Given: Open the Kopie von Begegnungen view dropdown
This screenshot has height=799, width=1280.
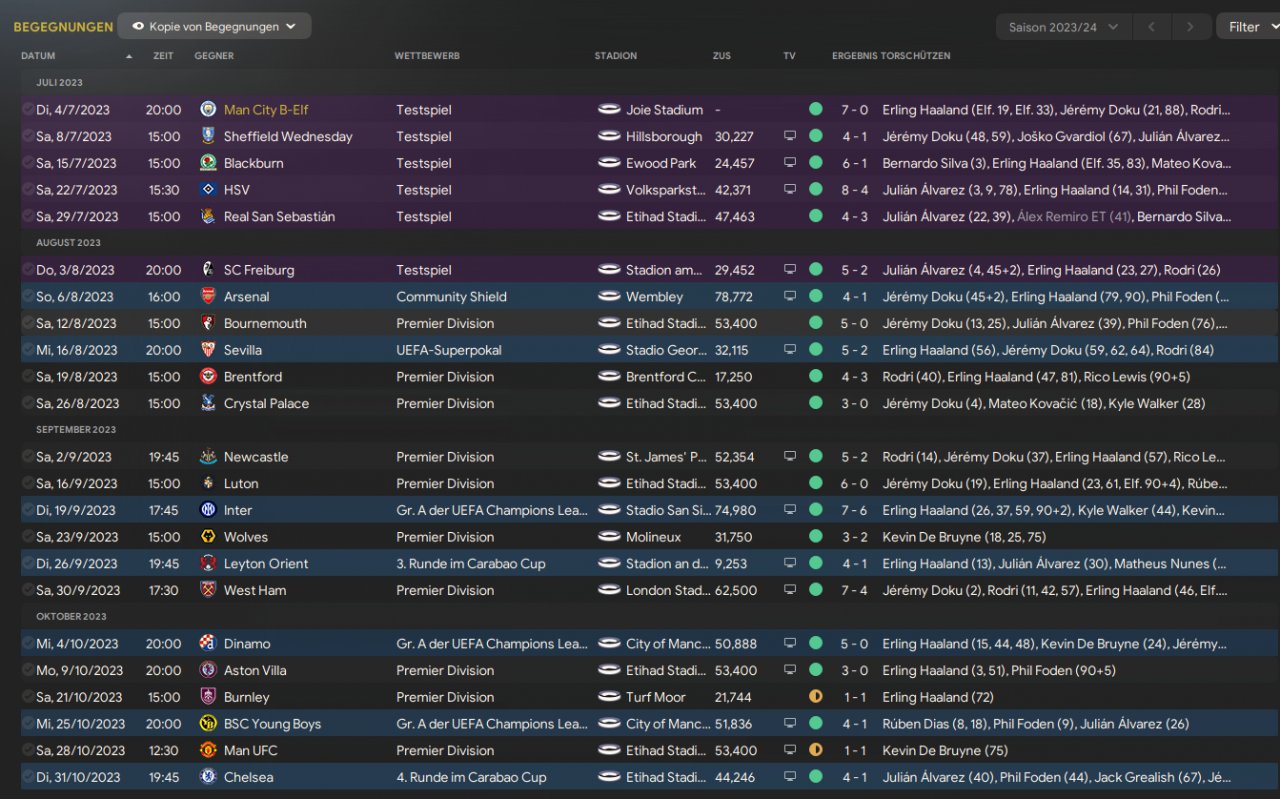Looking at the screenshot, I should [x=214, y=27].
